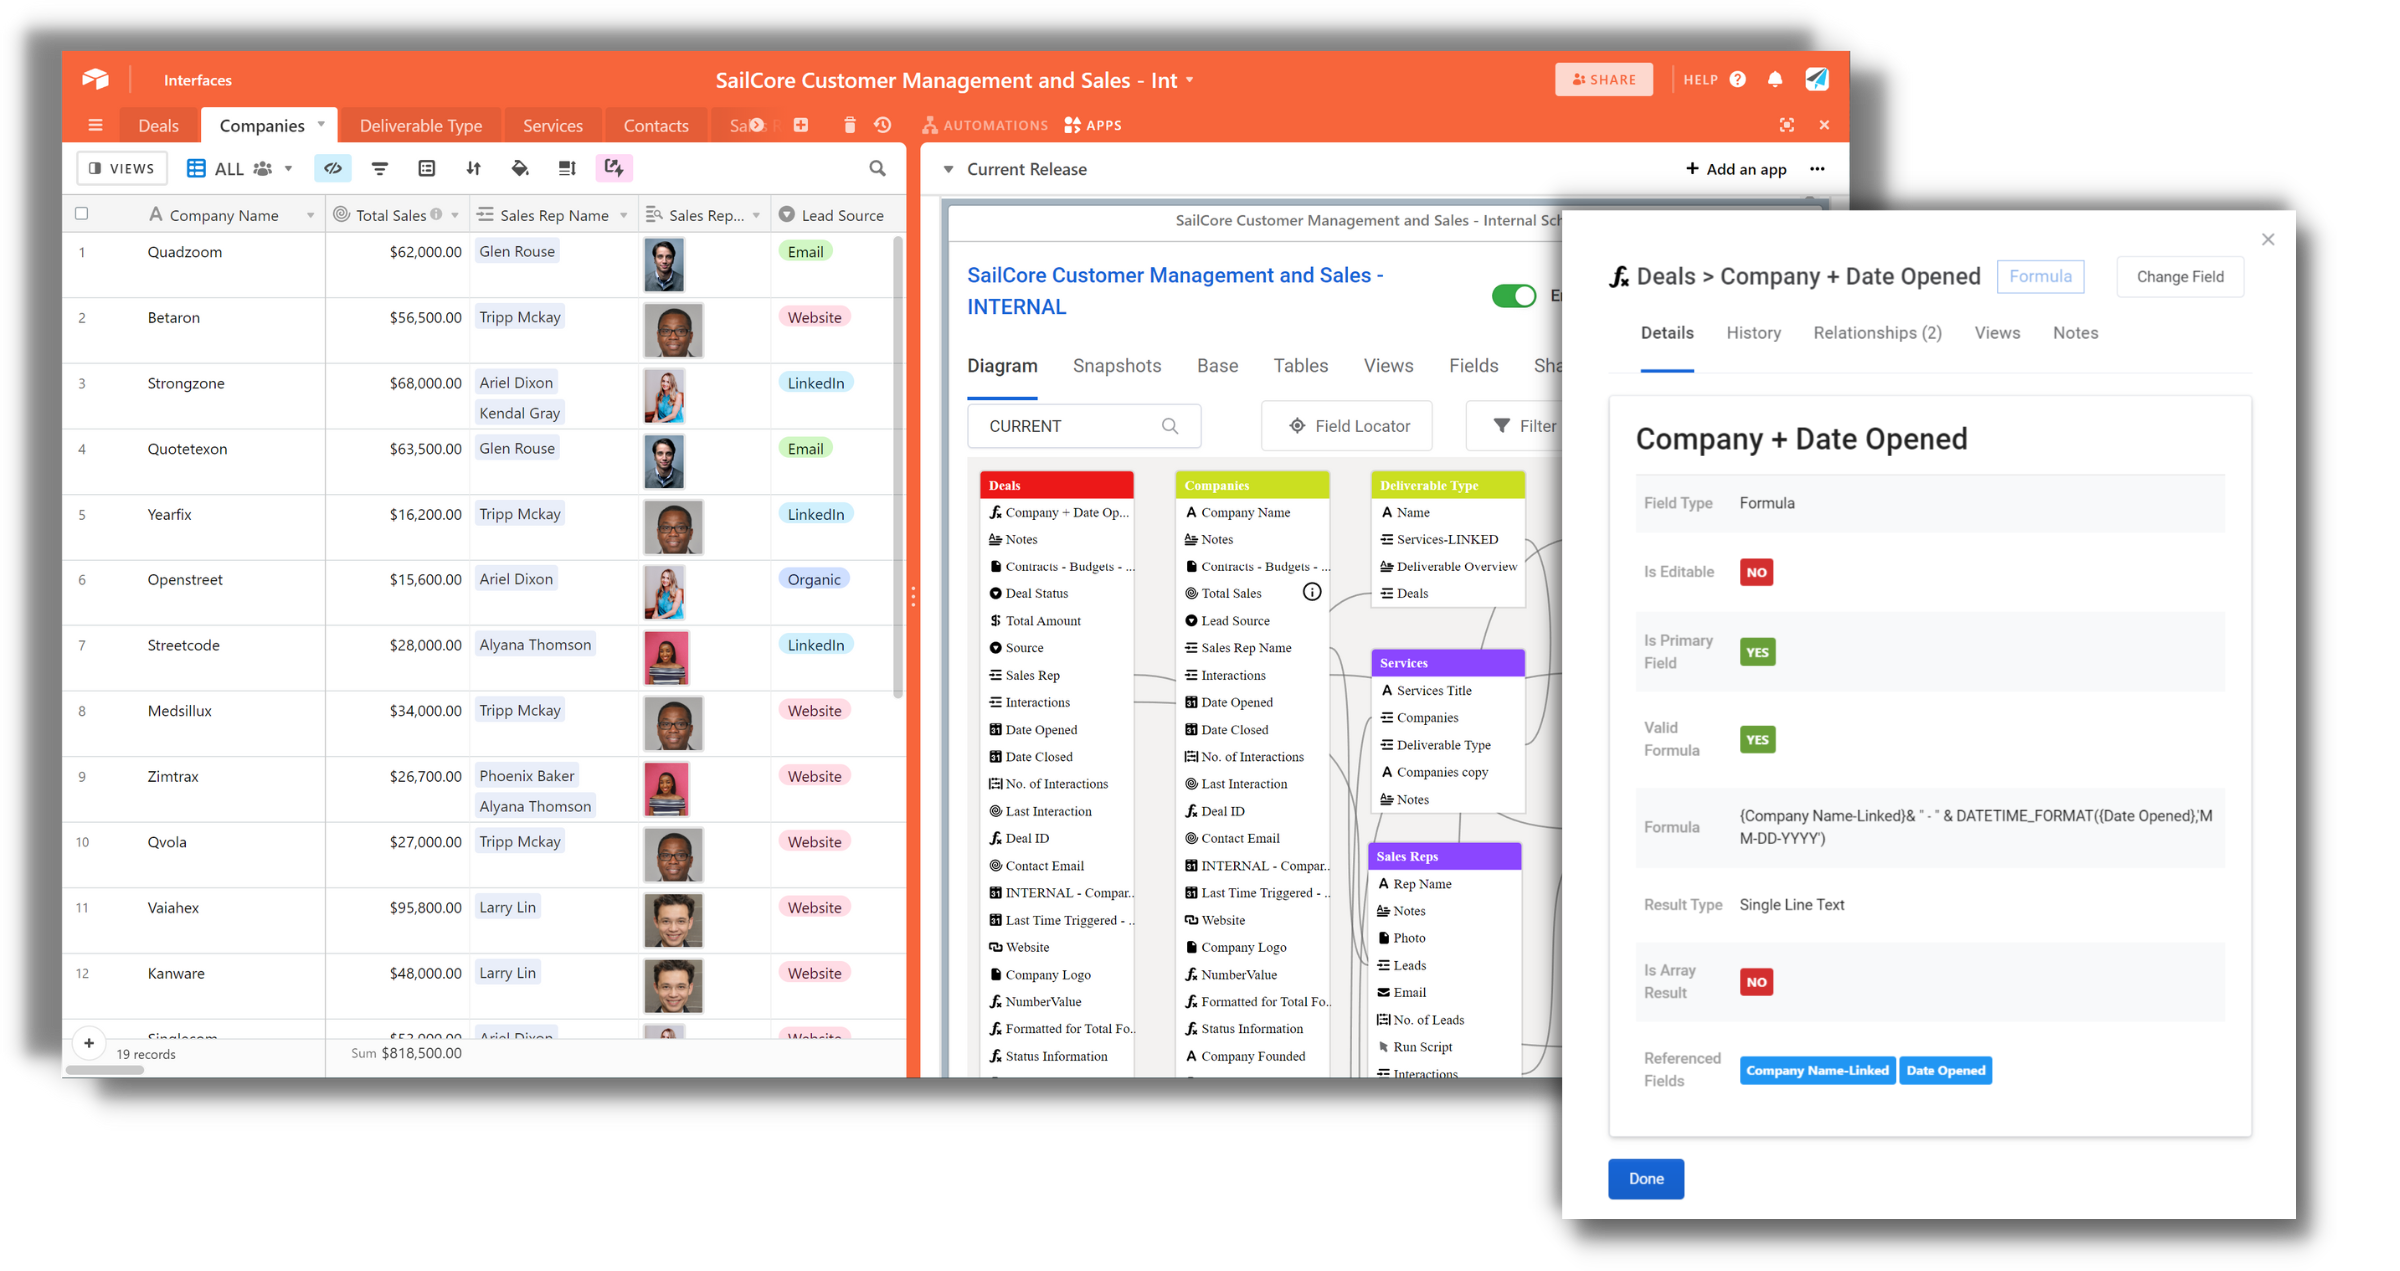Open Change Field for Company + Date Opened
Image resolution: width=2400 pixels, height=1271 pixels.
coord(2180,276)
